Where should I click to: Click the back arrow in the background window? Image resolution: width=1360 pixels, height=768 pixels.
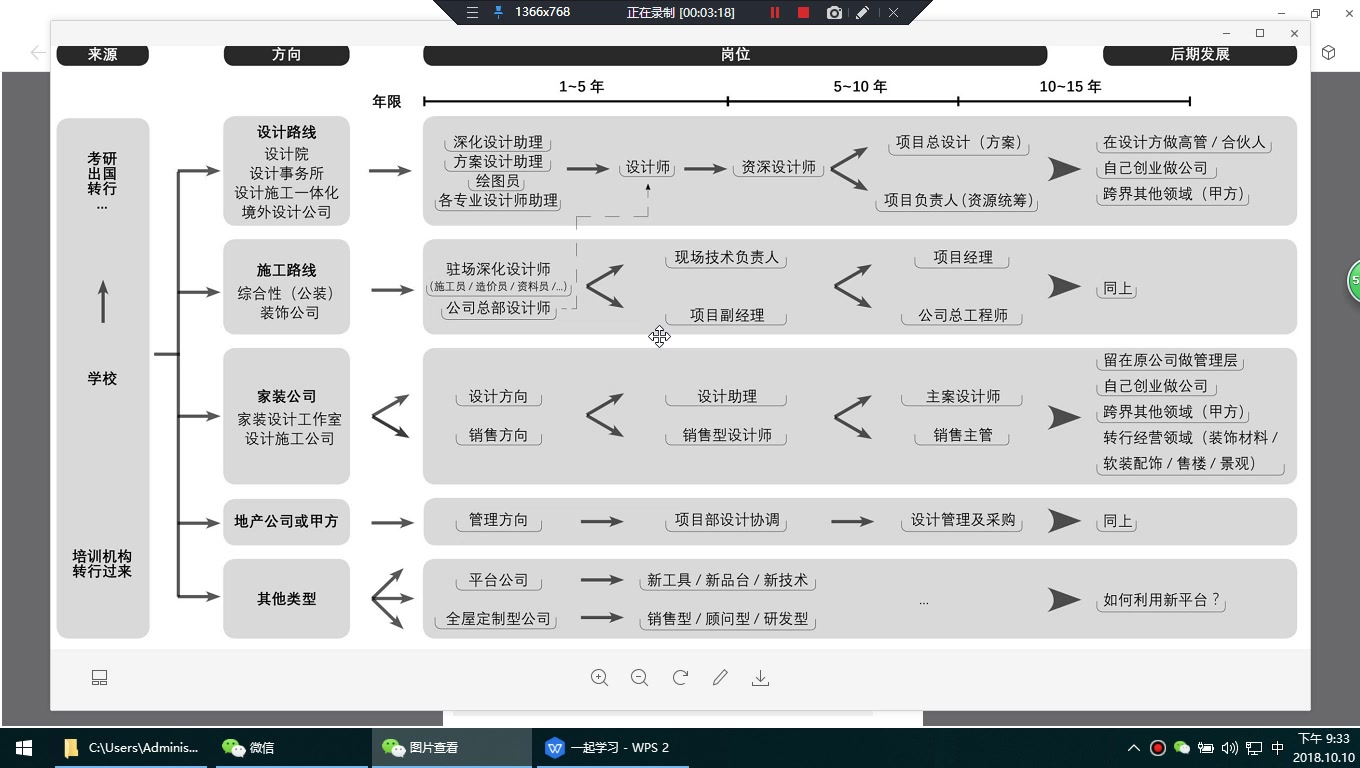coord(38,53)
